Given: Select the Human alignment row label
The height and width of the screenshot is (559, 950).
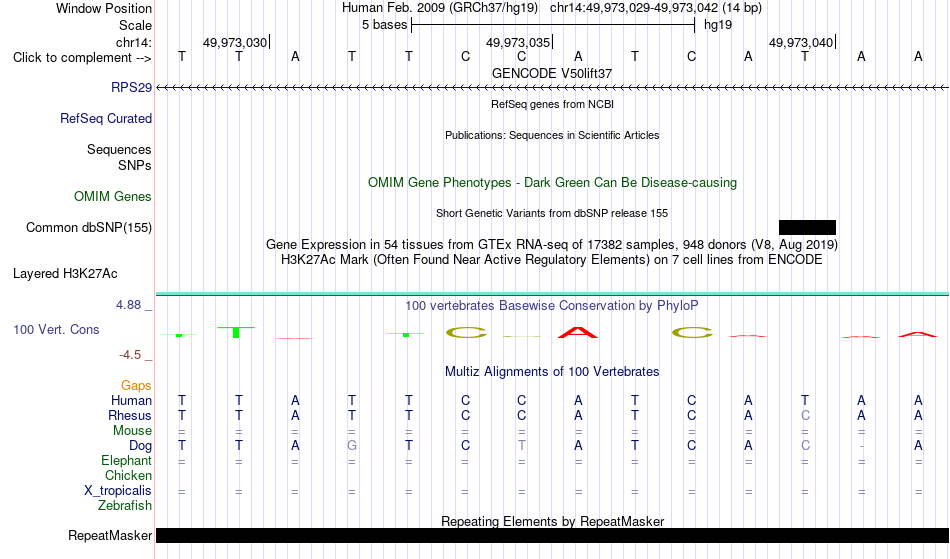Looking at the screenshot, I should 131,400.
